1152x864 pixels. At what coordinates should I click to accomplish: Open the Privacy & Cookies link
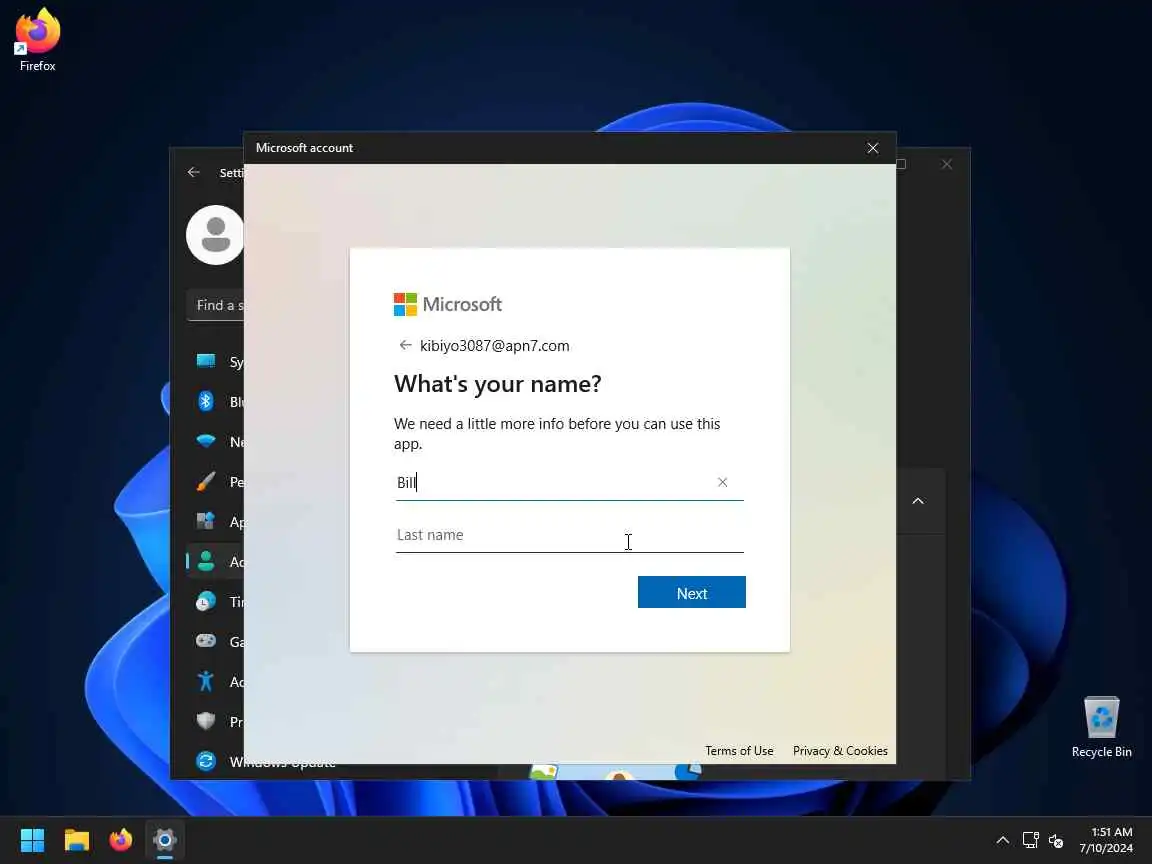[x=840, y=751]
